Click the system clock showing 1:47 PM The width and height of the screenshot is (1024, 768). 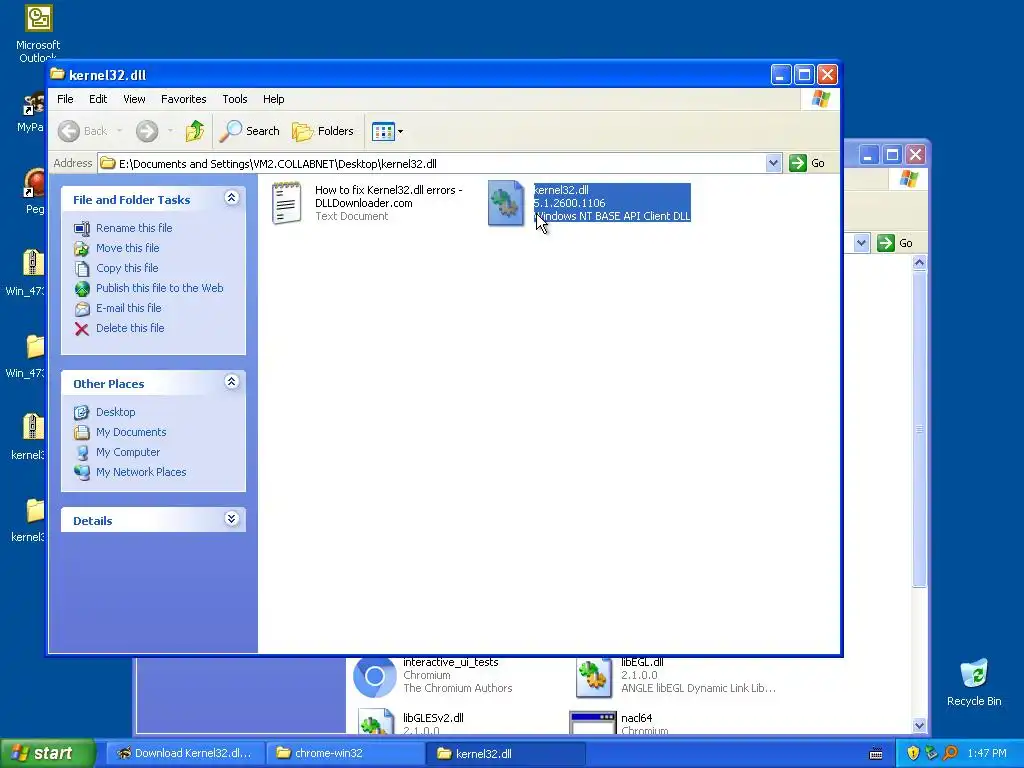pos(987,754)
